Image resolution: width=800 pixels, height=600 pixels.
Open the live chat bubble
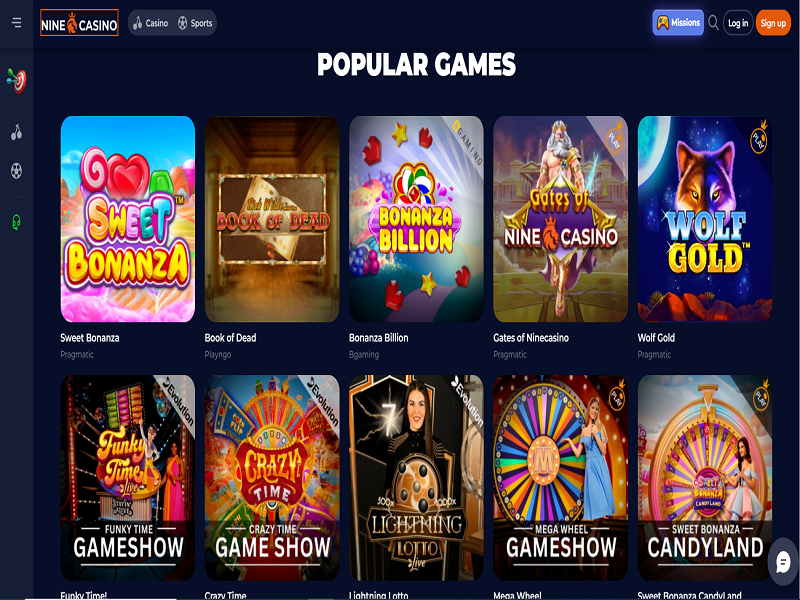783,562
